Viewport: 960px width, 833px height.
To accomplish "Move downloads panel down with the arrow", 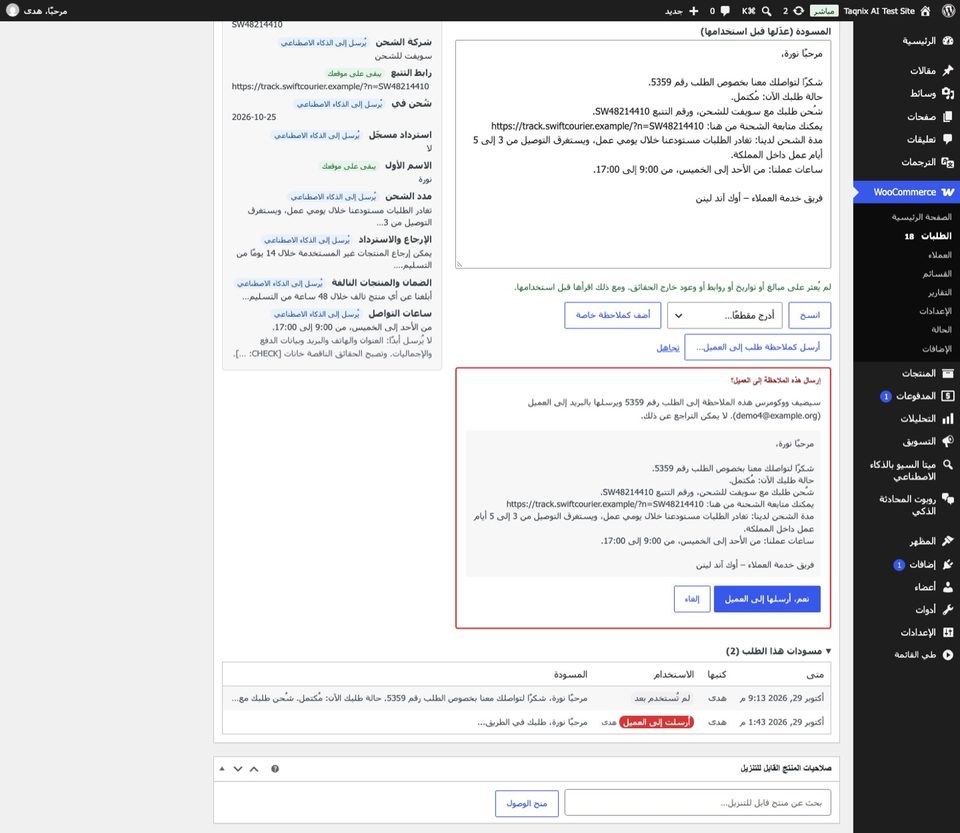I will (x=238, y=769).
